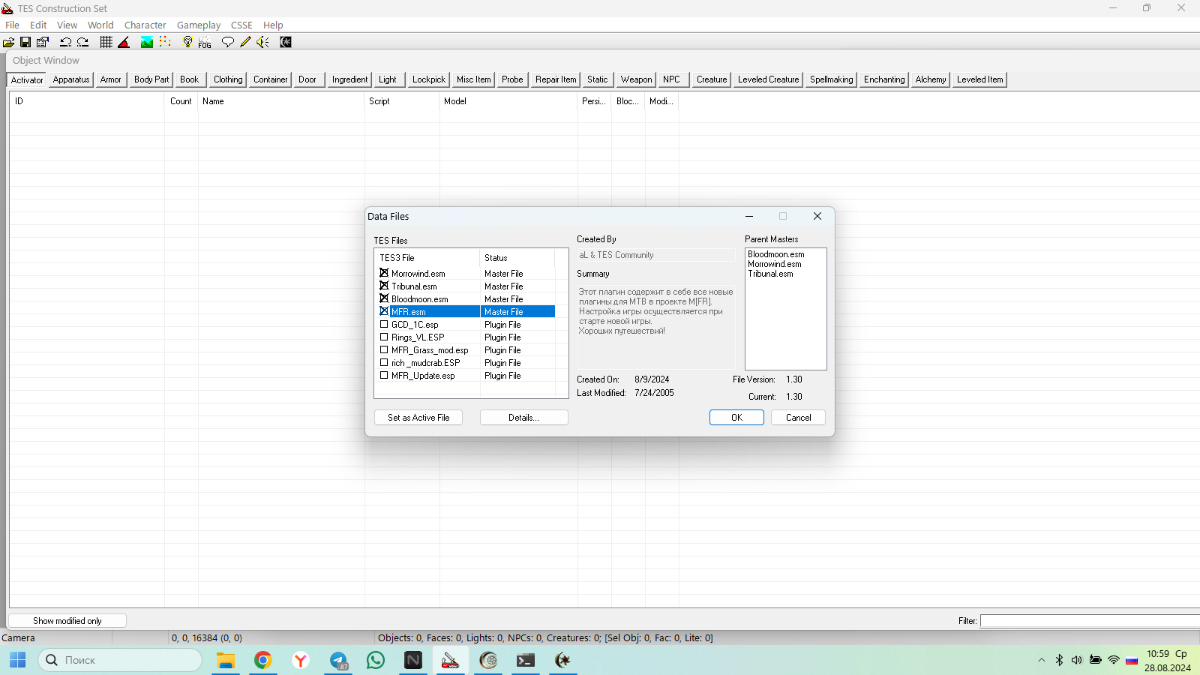Open the Gameplay menu
This screenshot has width=1200, height=675.
(x=198, y=25)
